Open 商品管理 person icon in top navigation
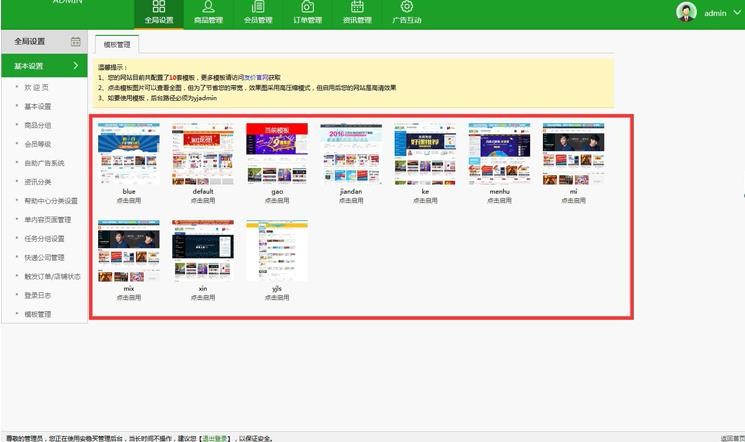 pos(208,7)
